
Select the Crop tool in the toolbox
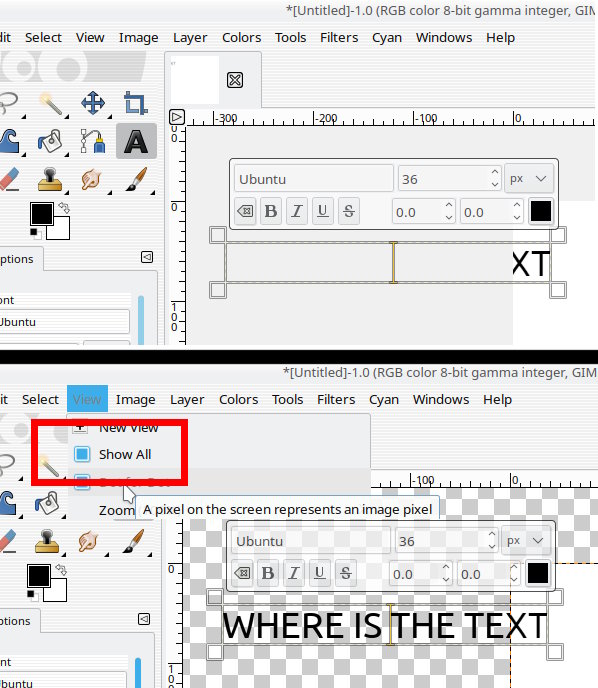click(136, 103)
